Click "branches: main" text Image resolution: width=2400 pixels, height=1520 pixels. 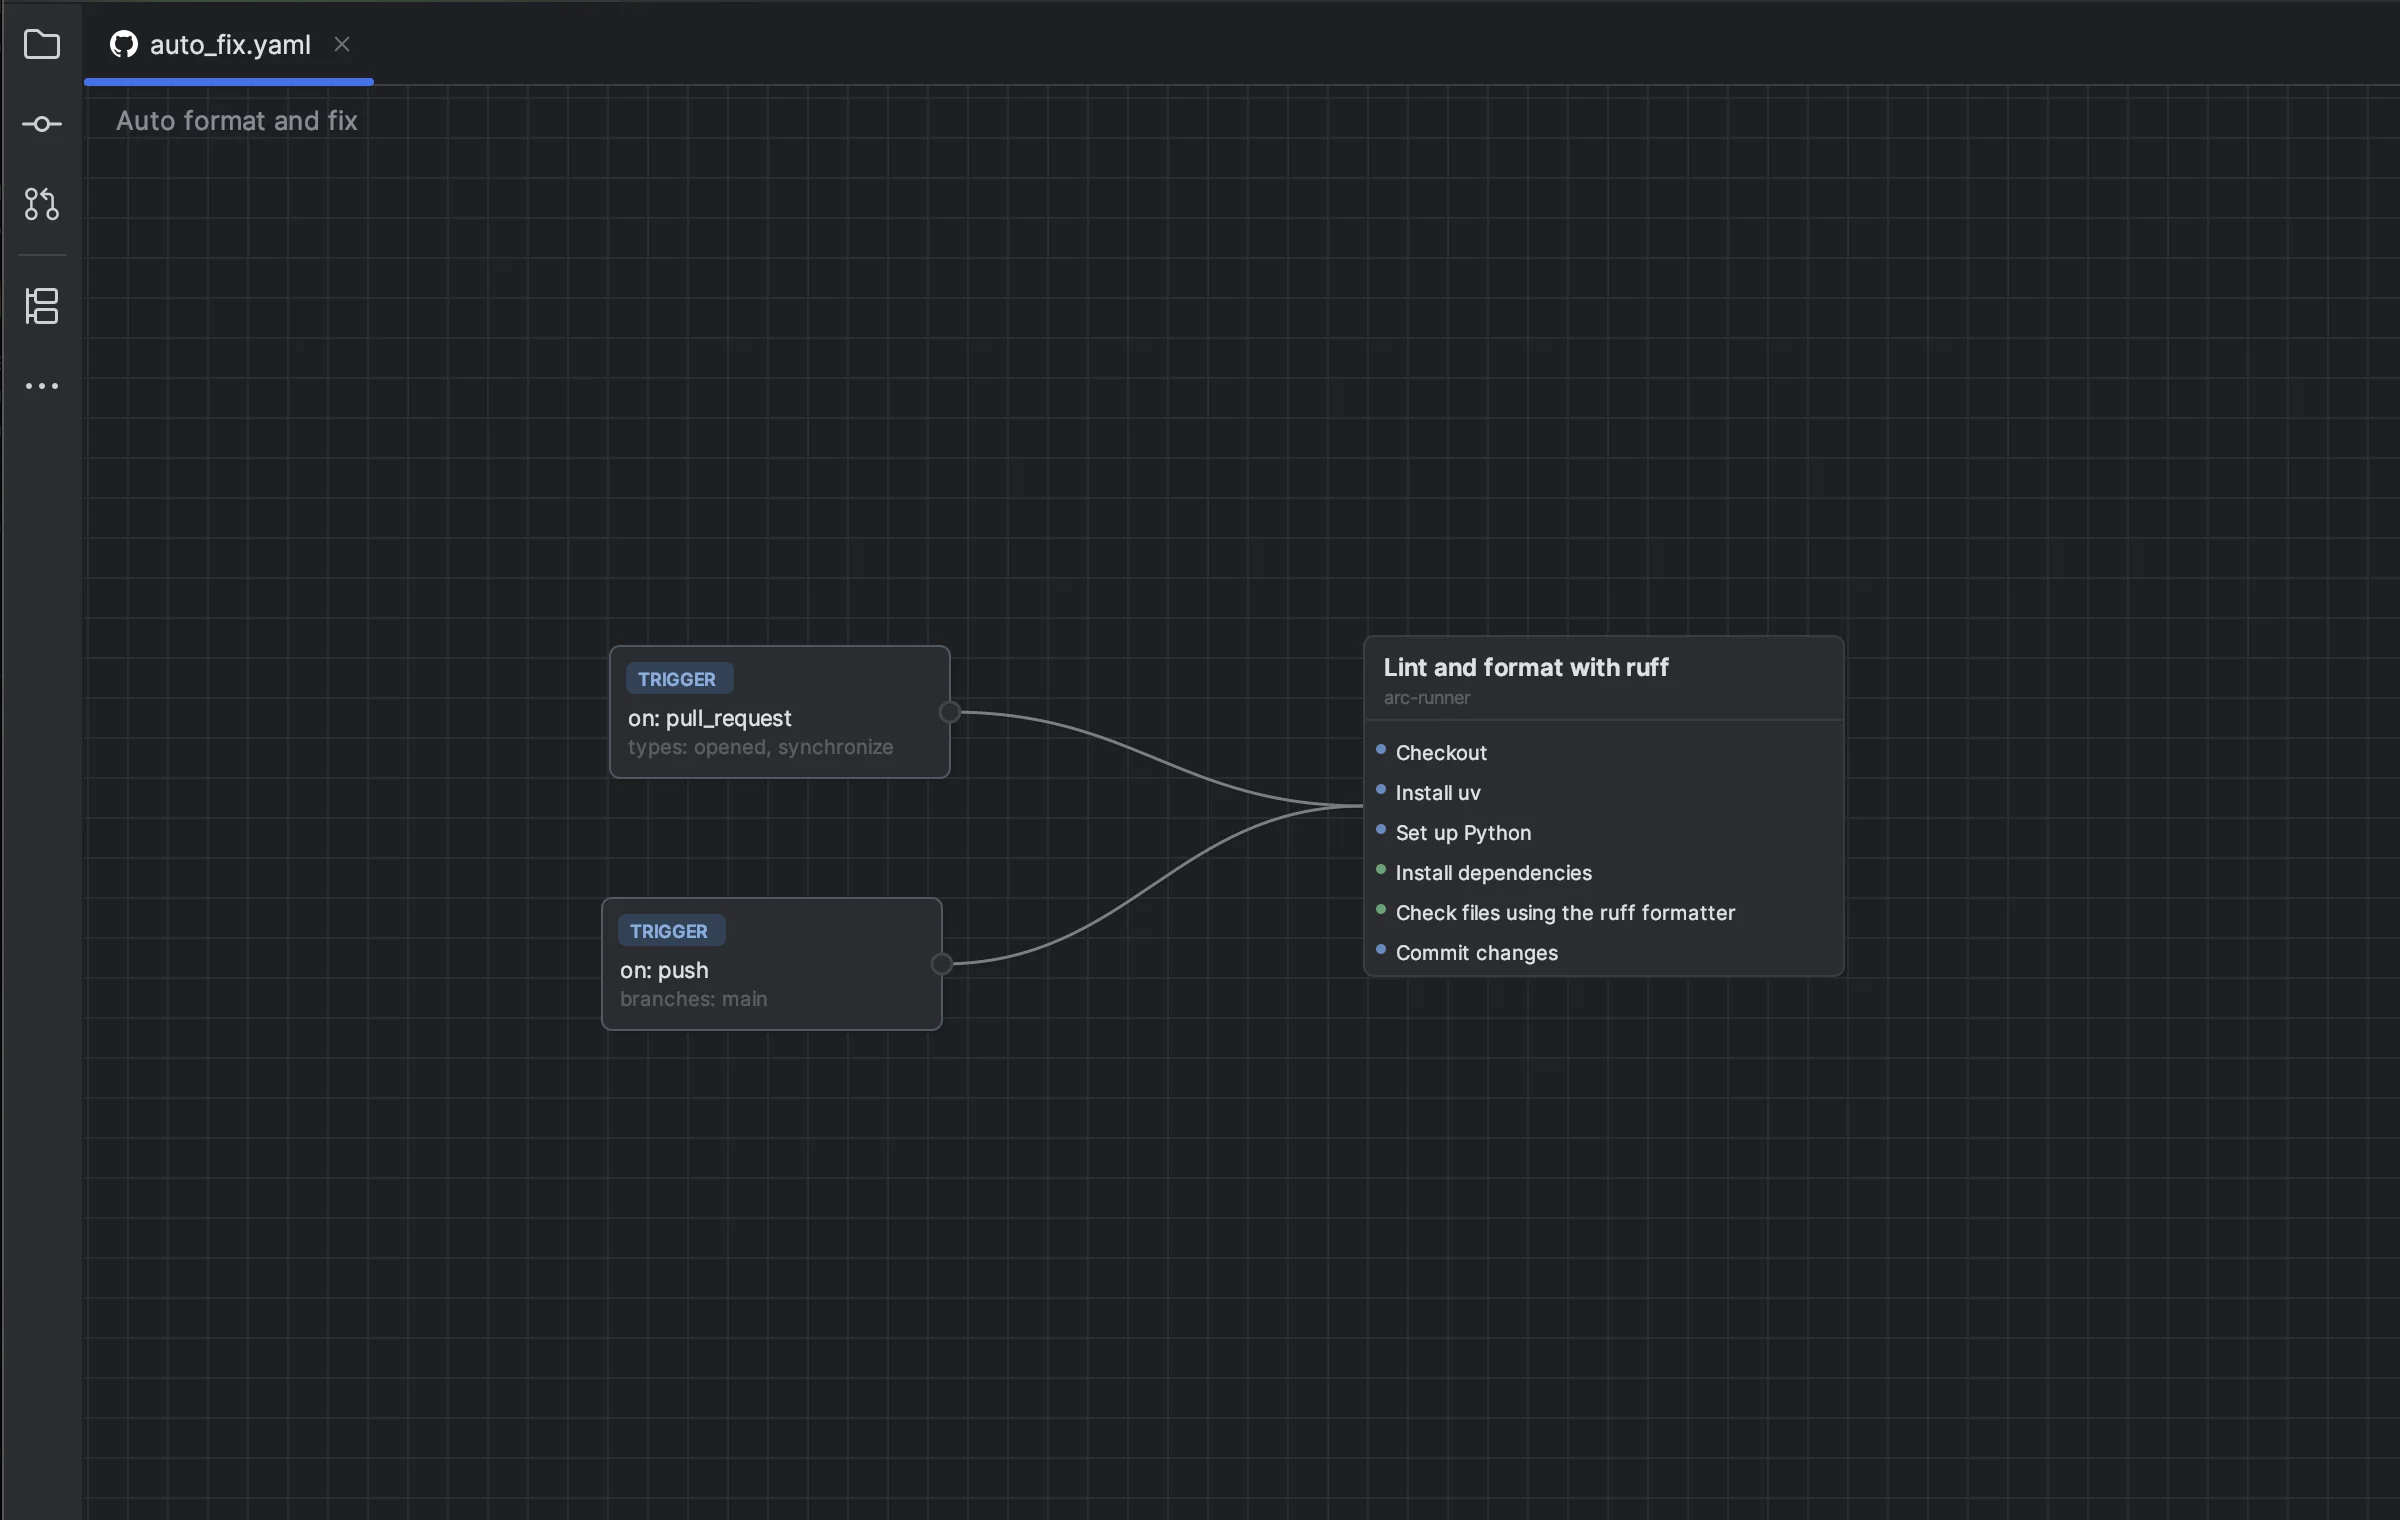694,999
